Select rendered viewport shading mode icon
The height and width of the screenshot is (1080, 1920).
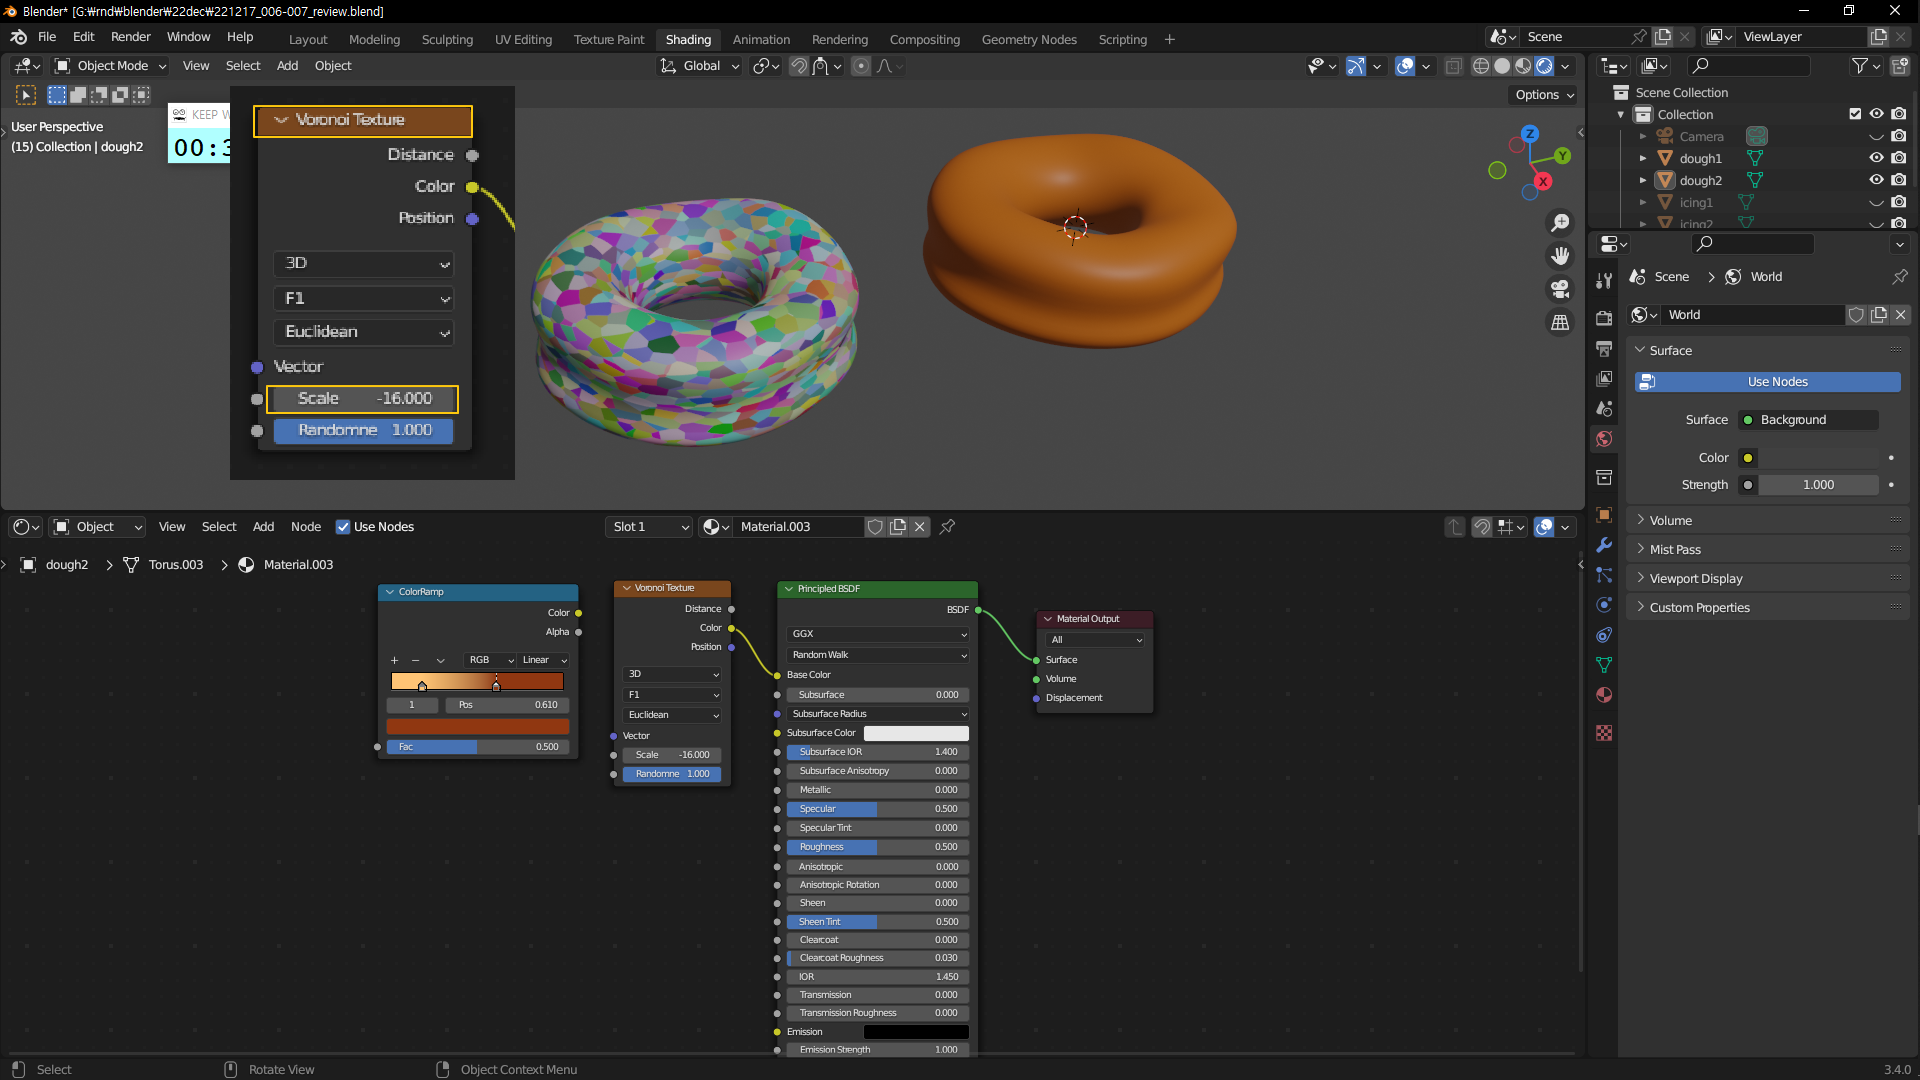(x=1544, y=66)
